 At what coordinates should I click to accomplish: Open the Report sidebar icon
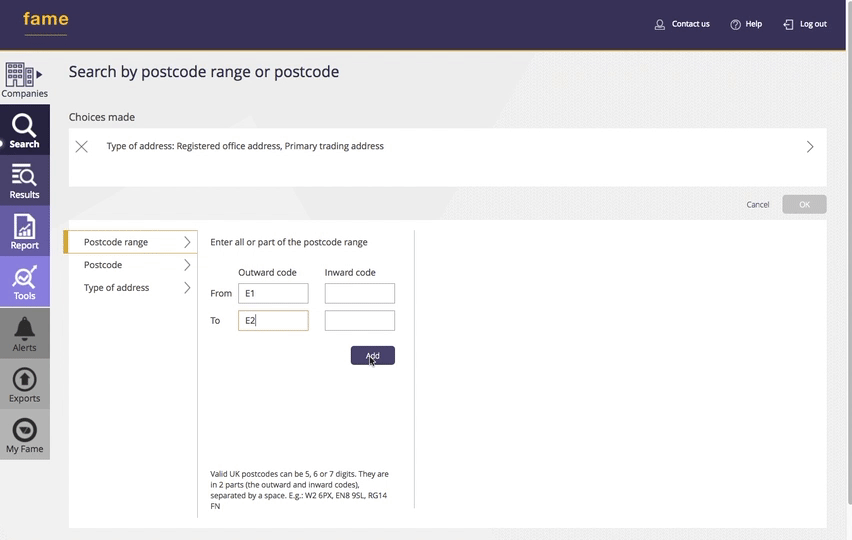pos(24,232)
